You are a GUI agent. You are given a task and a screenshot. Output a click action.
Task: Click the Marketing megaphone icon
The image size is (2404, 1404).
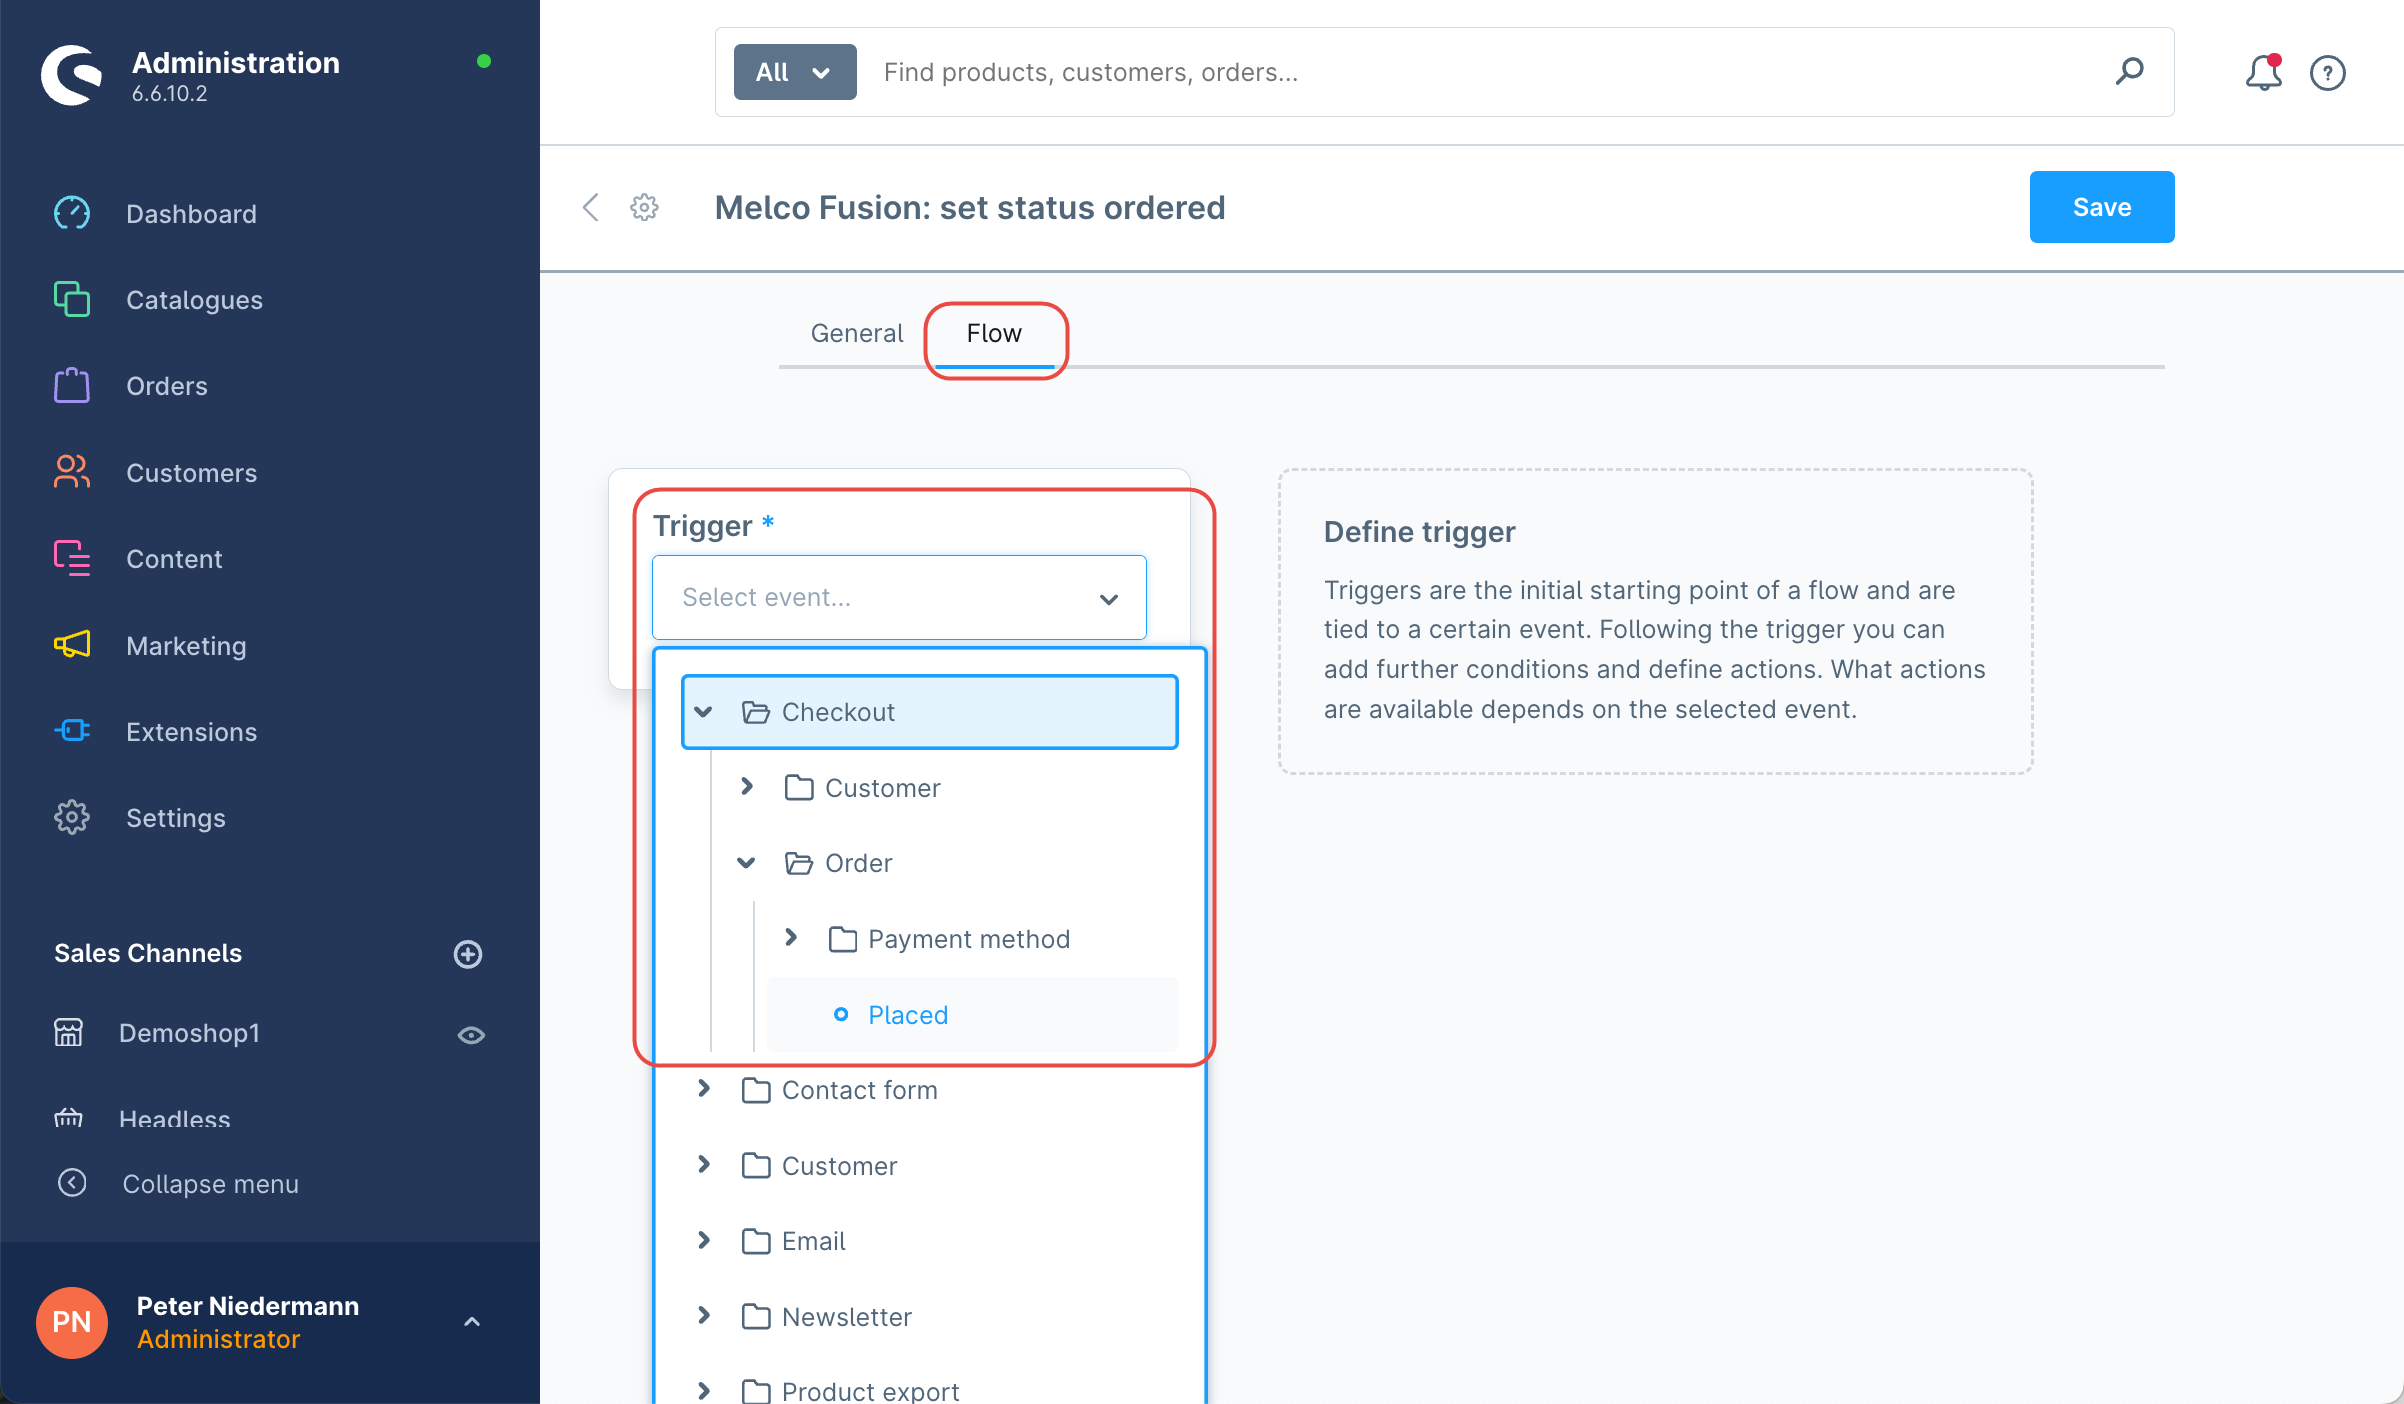pyautogui.click(x=72, y=645)
